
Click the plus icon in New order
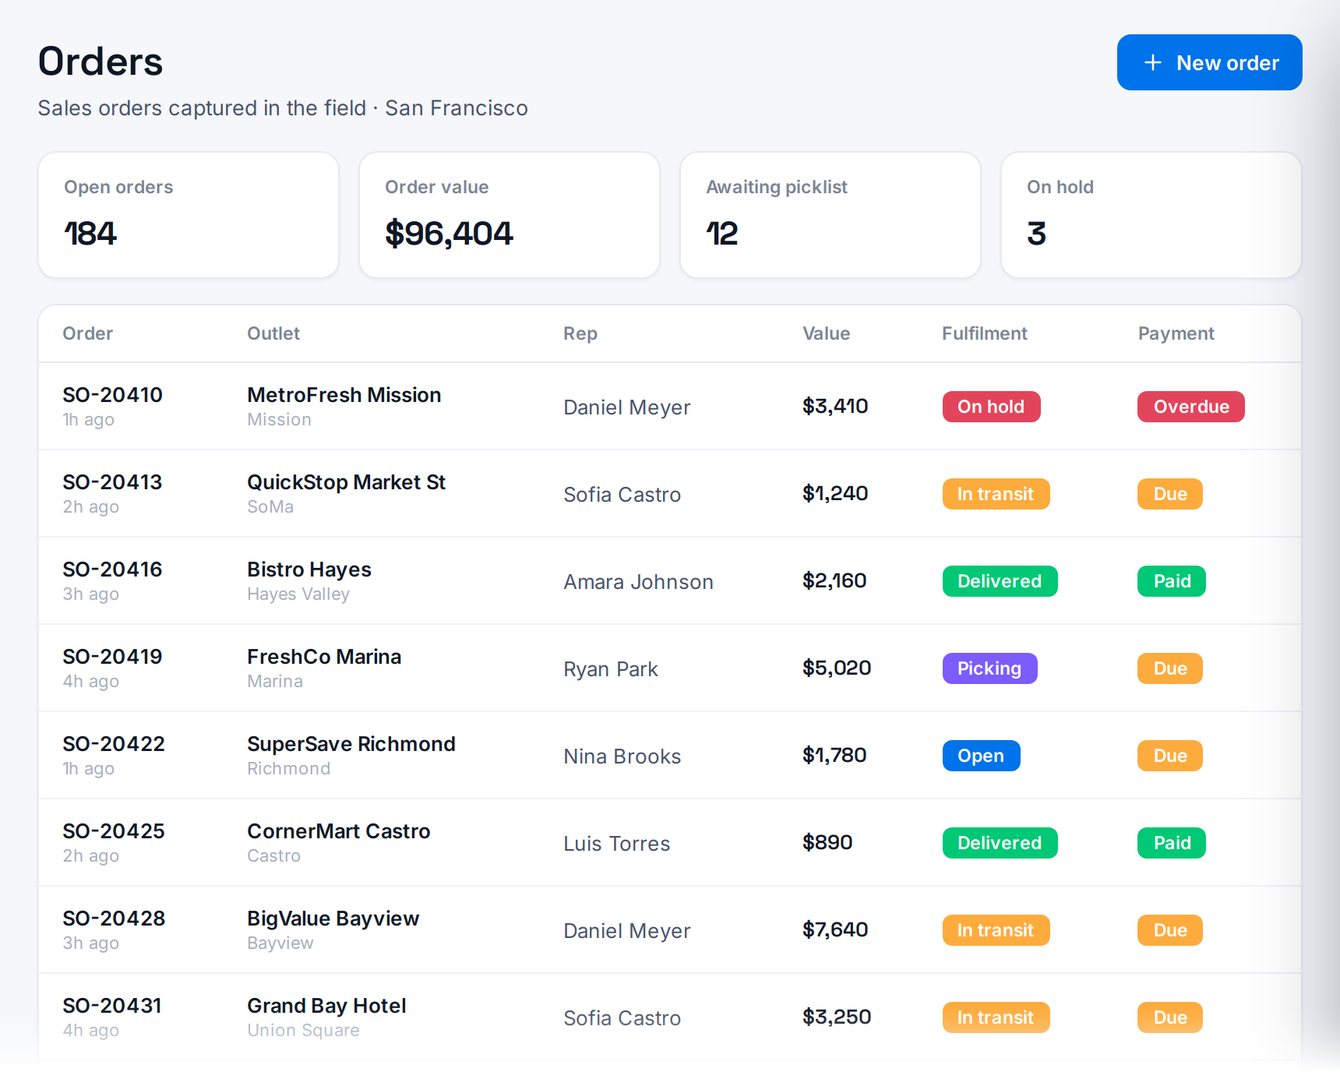[x=1153, y=63]
